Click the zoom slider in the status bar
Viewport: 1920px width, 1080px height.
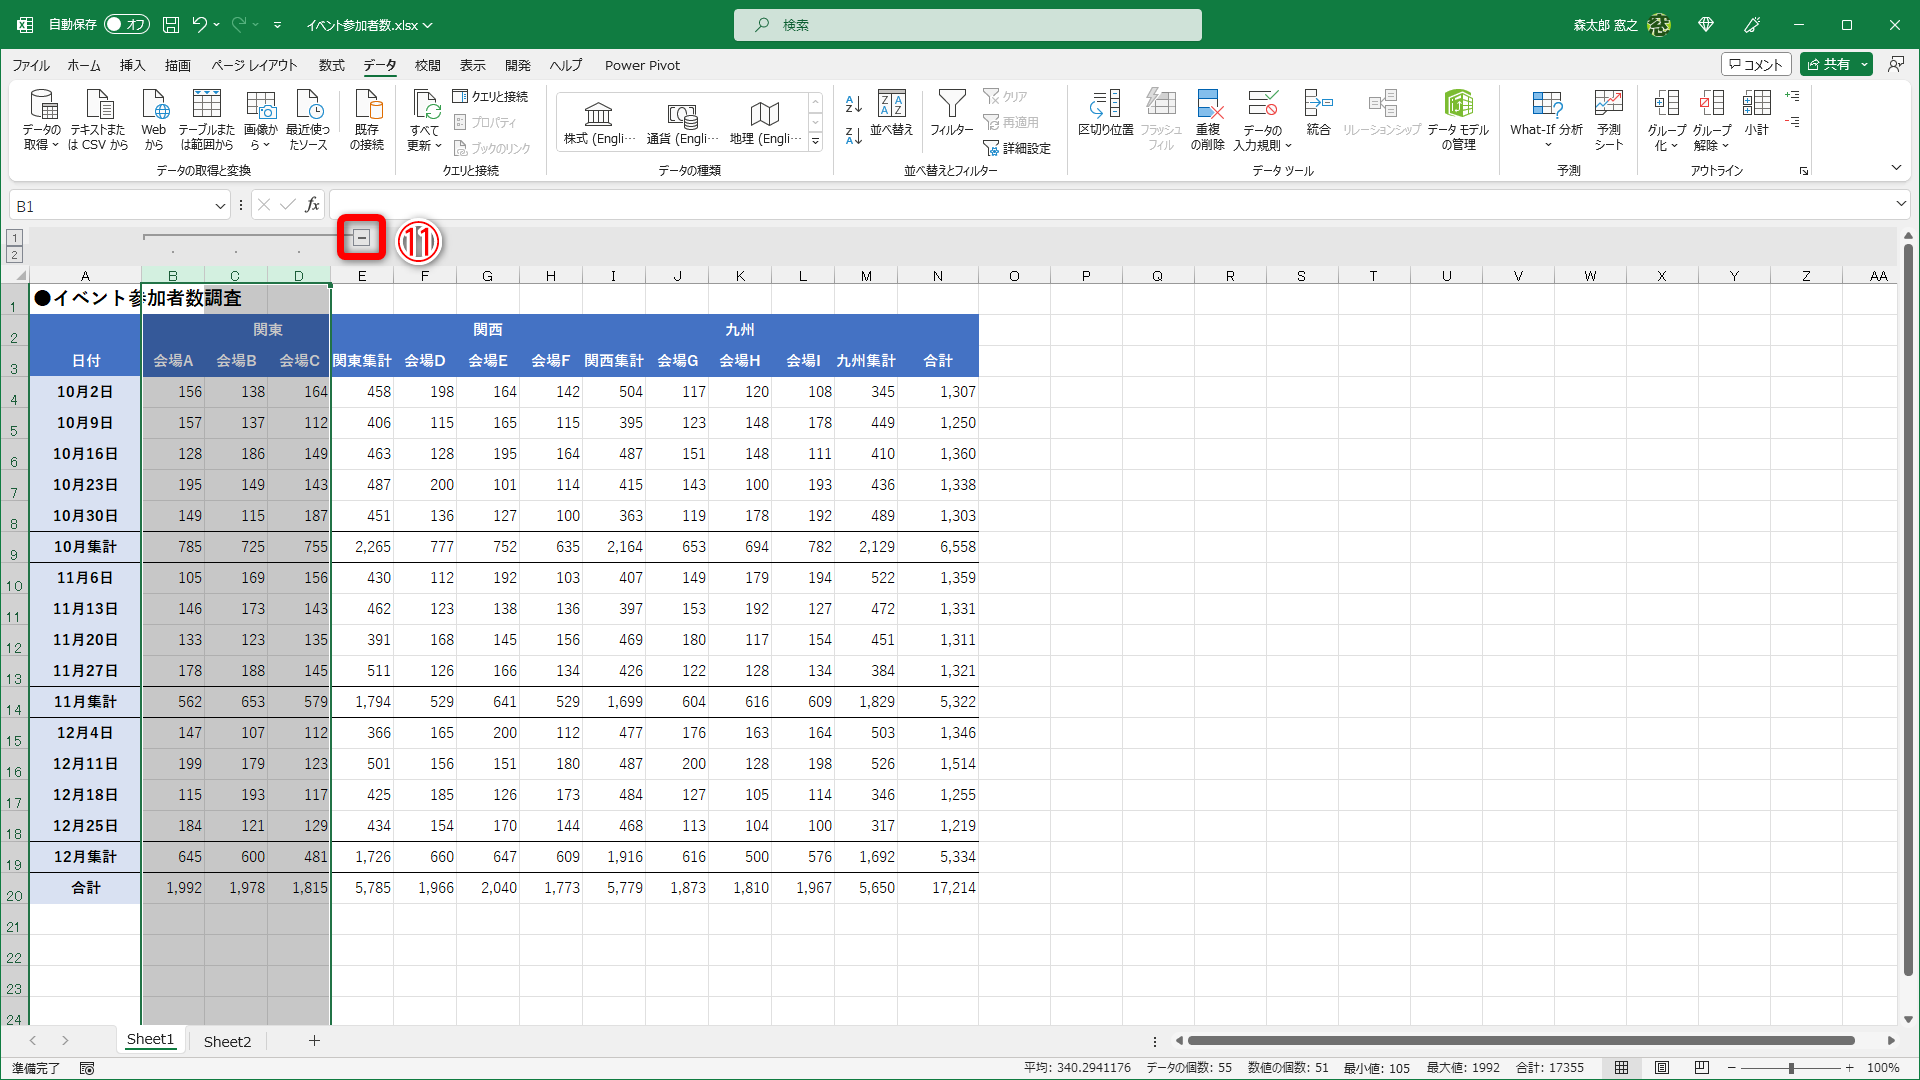click(x=1790, y=1068)
